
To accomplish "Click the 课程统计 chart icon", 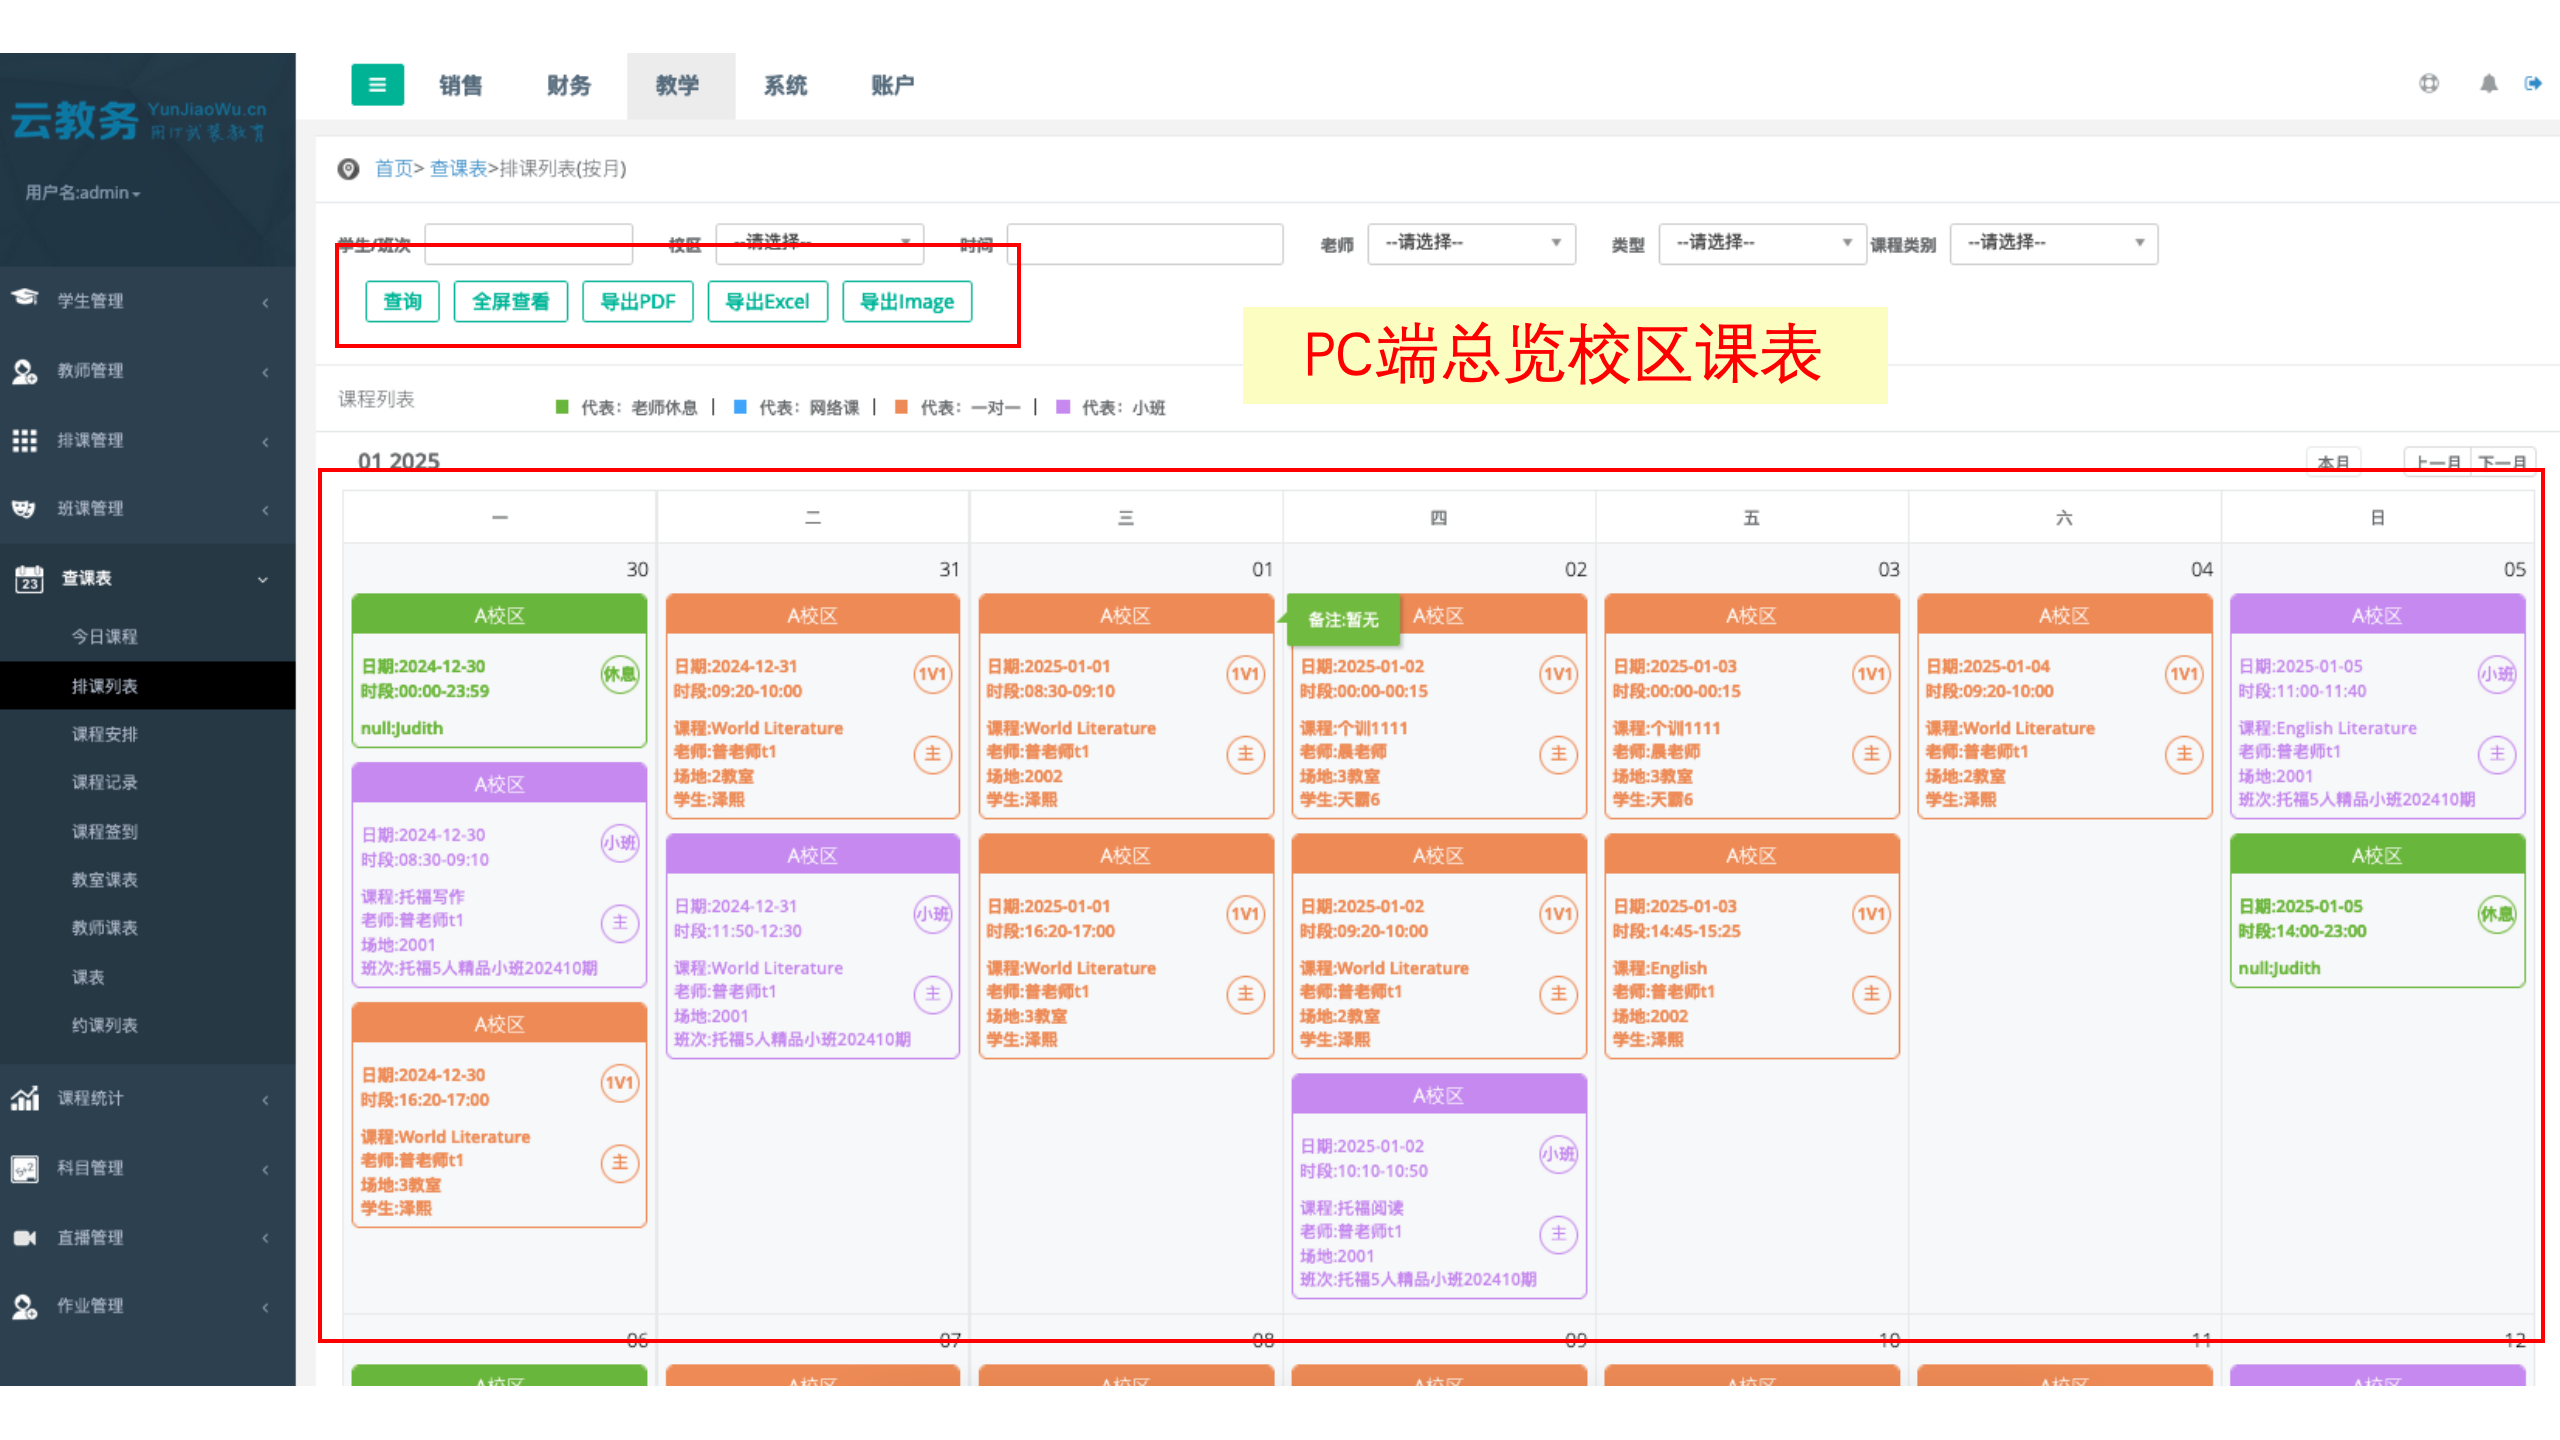I will (x=25, y=1098).
